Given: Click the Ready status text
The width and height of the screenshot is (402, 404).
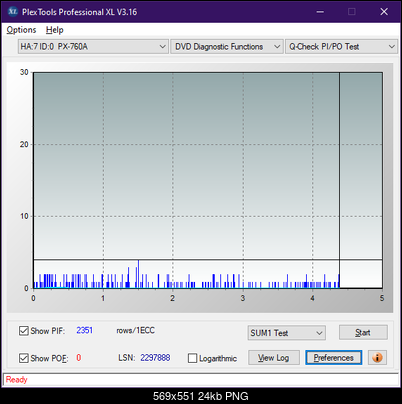Looking at the screenshot, I should click(17, 379).
